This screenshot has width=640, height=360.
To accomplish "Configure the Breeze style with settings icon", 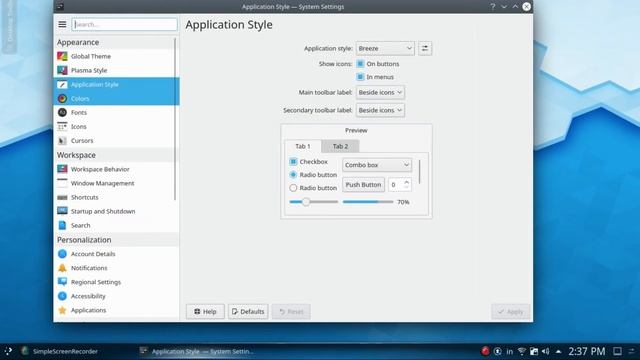I will pos(425,48).
